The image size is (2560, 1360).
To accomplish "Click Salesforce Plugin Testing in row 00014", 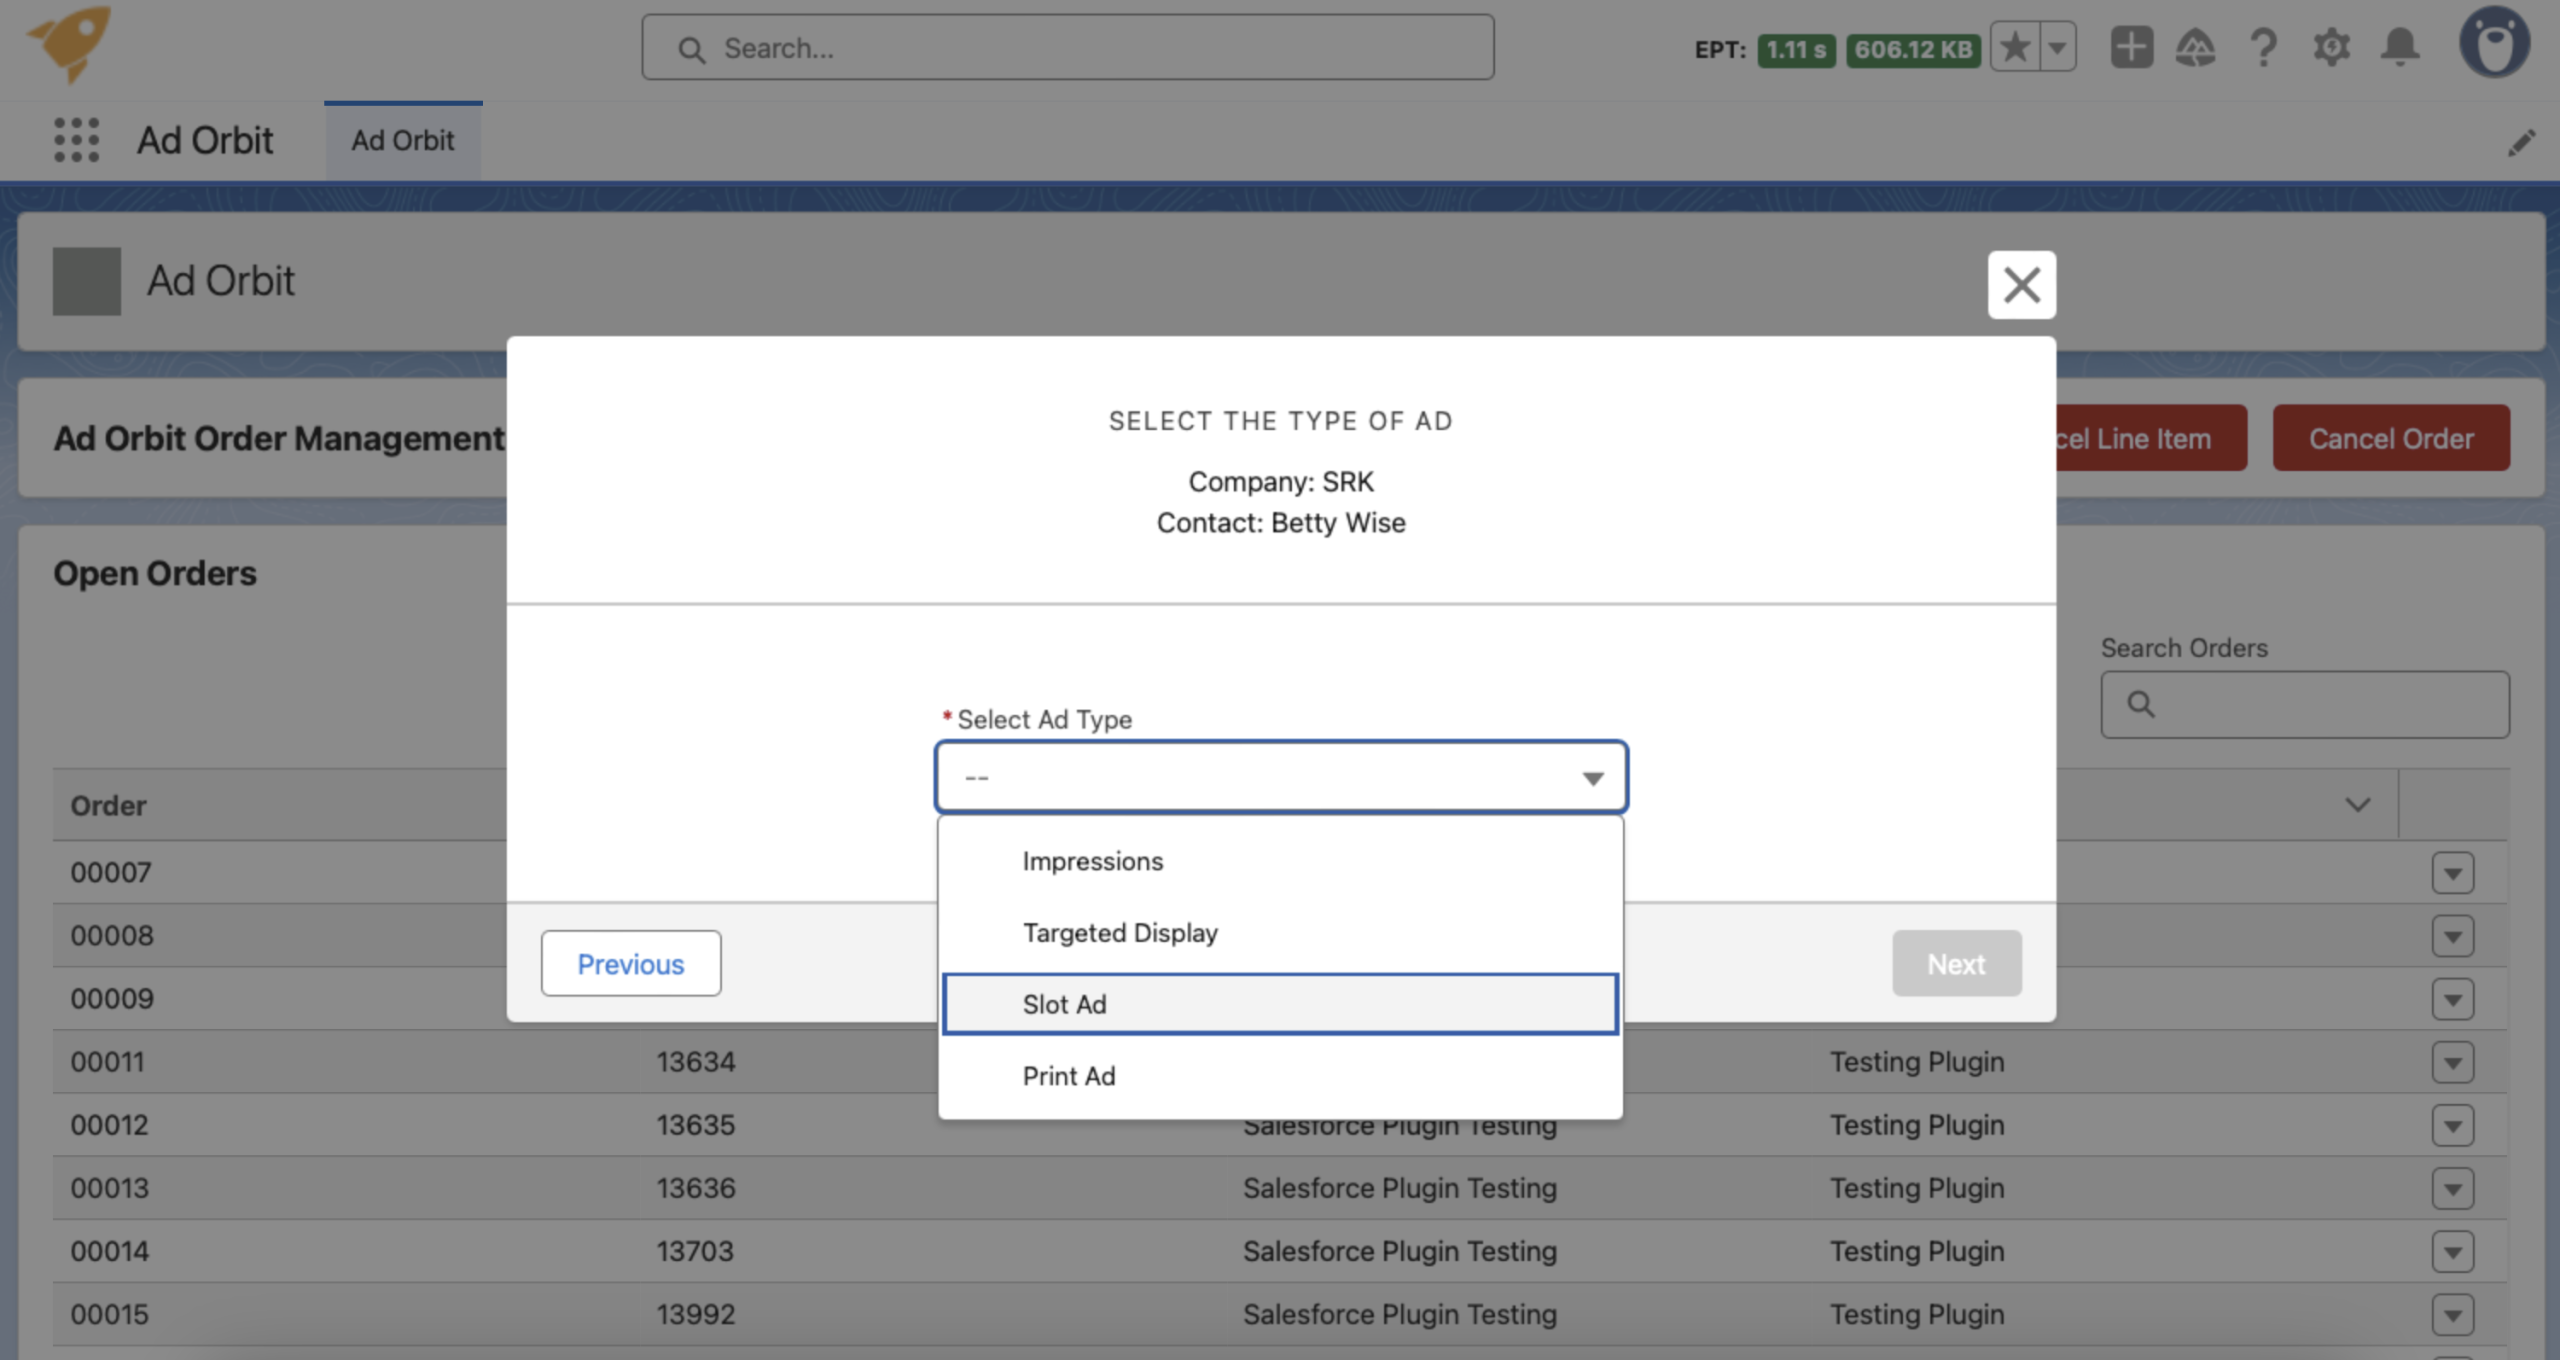I will click(x=1400, y=1251).
